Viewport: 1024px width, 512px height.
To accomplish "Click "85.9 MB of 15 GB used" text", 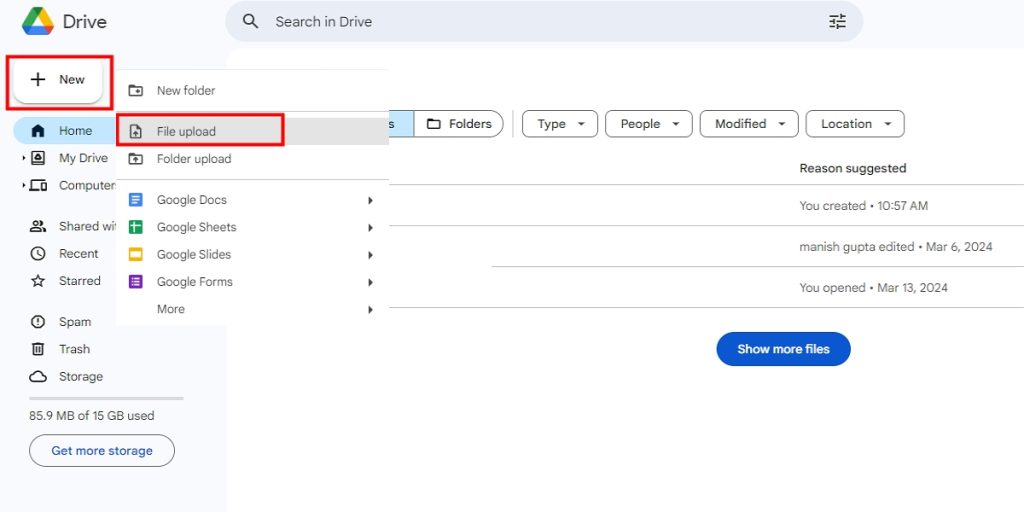I will pyautogui.click(x=92, y=415).
